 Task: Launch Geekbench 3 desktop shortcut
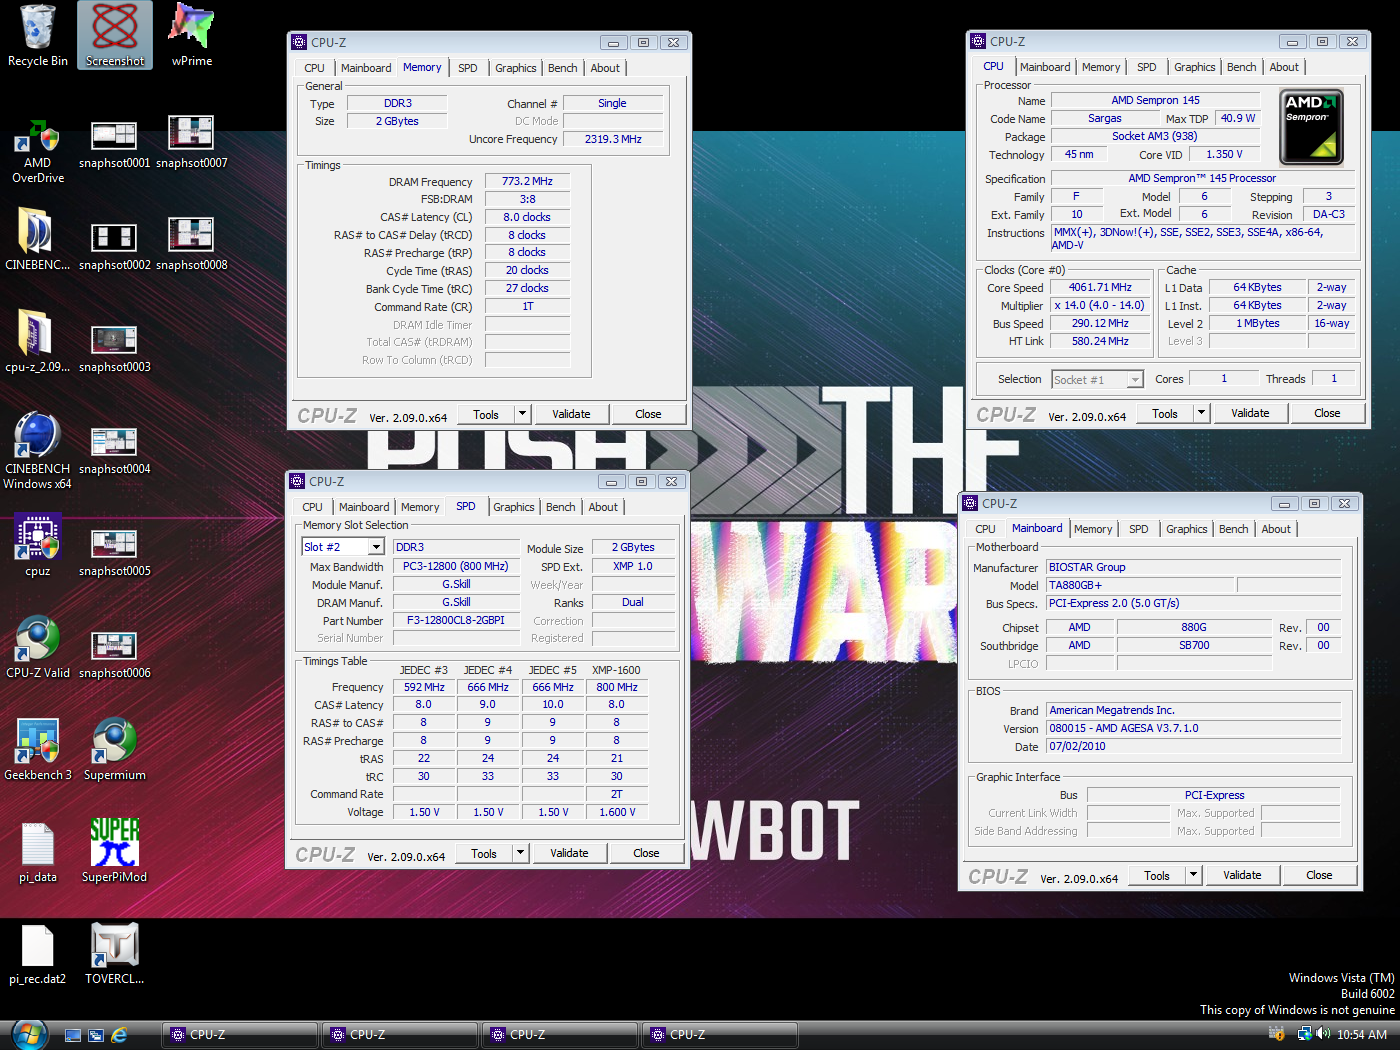tap(38, 750)
